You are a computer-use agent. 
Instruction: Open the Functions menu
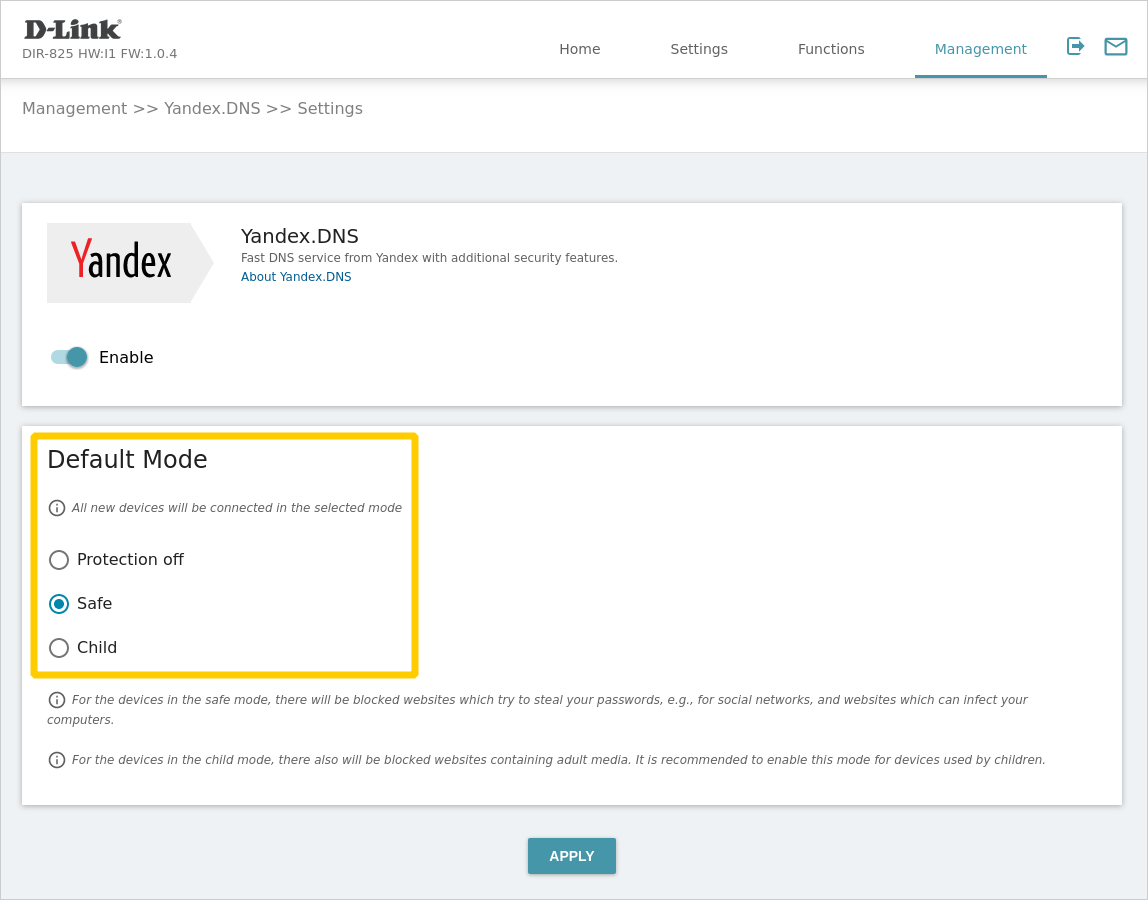831,49
